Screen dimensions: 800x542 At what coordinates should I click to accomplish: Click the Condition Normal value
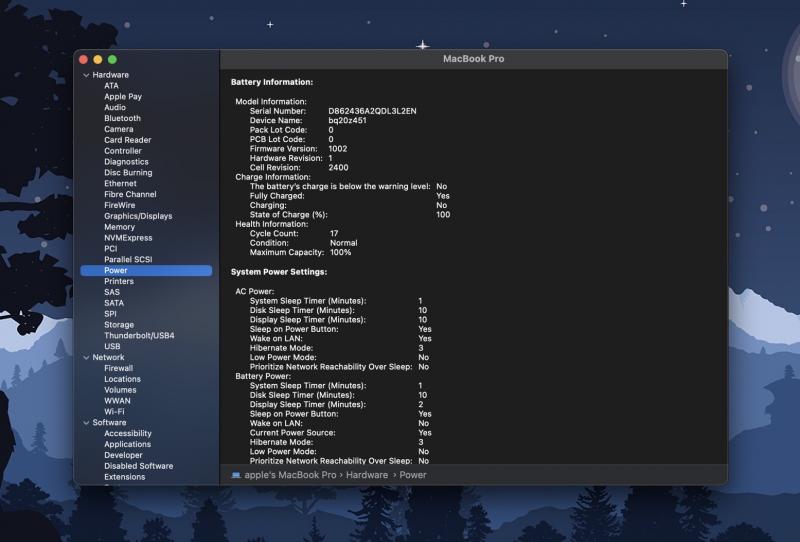[x=343, y=243]
